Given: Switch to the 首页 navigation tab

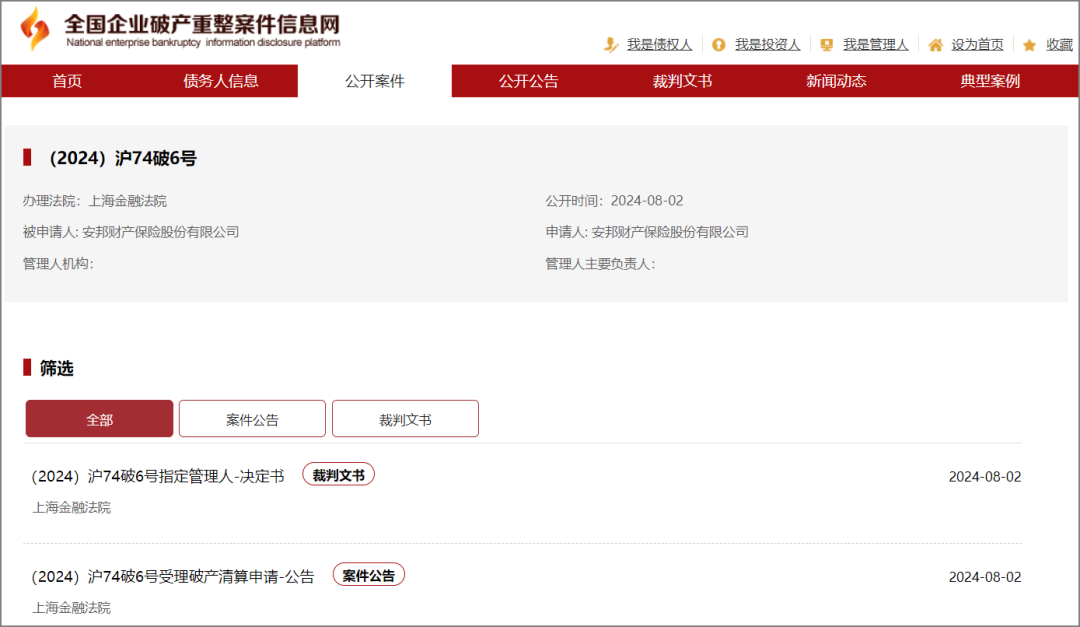Looking at the screenshot, I should tap(66, 81).
